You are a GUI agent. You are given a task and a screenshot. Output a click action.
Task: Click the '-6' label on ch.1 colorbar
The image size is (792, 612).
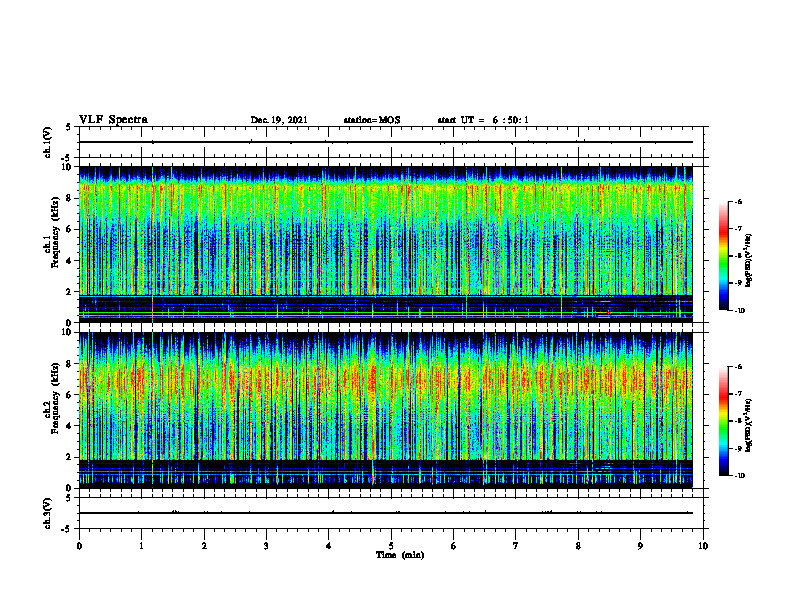click(x=738, y=202)
